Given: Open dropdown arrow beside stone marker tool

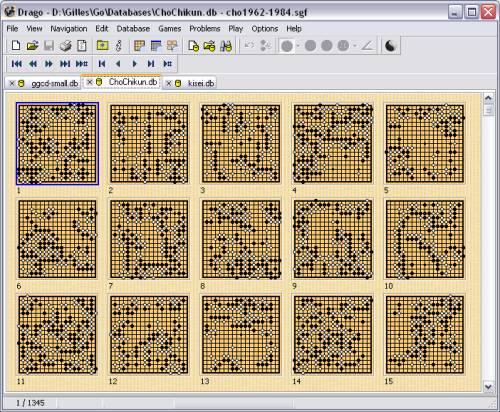Looking at the screenshot, I should click(298, 46).
